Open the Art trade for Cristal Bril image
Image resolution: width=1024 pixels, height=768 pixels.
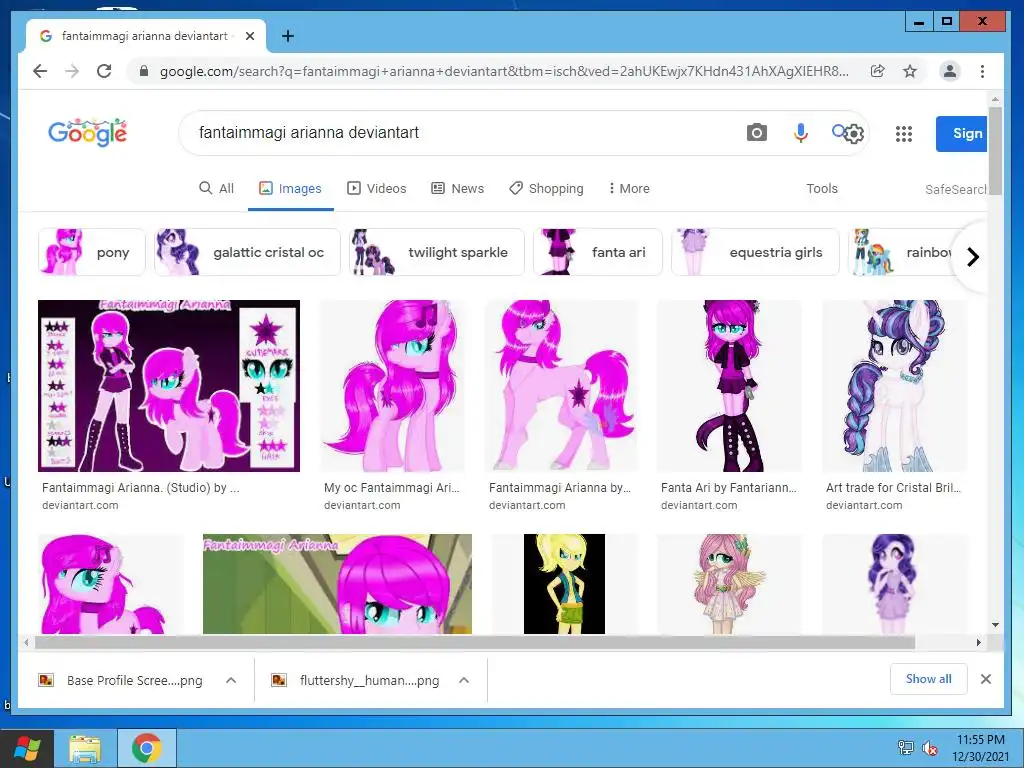click(895, 385)
